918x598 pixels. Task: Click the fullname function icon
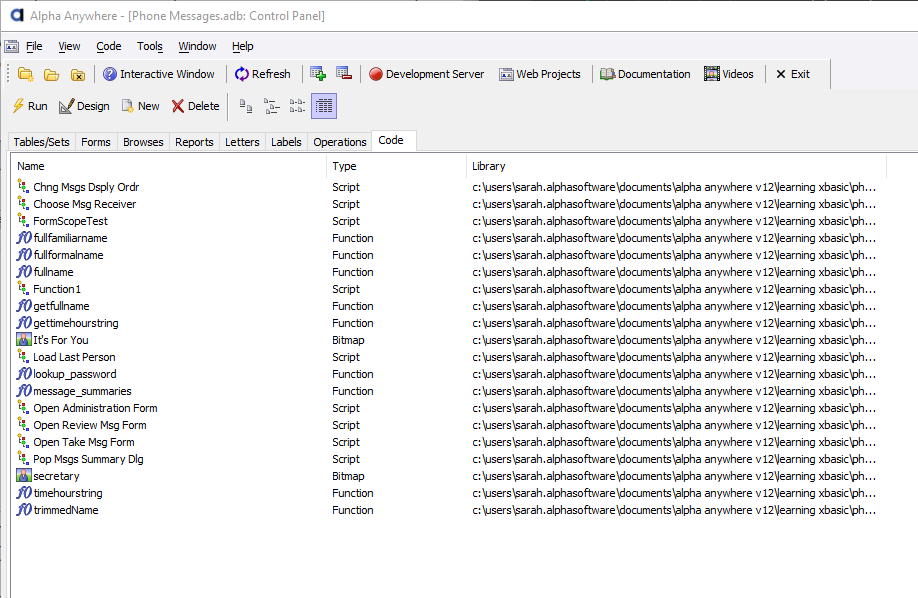[24, 272]
